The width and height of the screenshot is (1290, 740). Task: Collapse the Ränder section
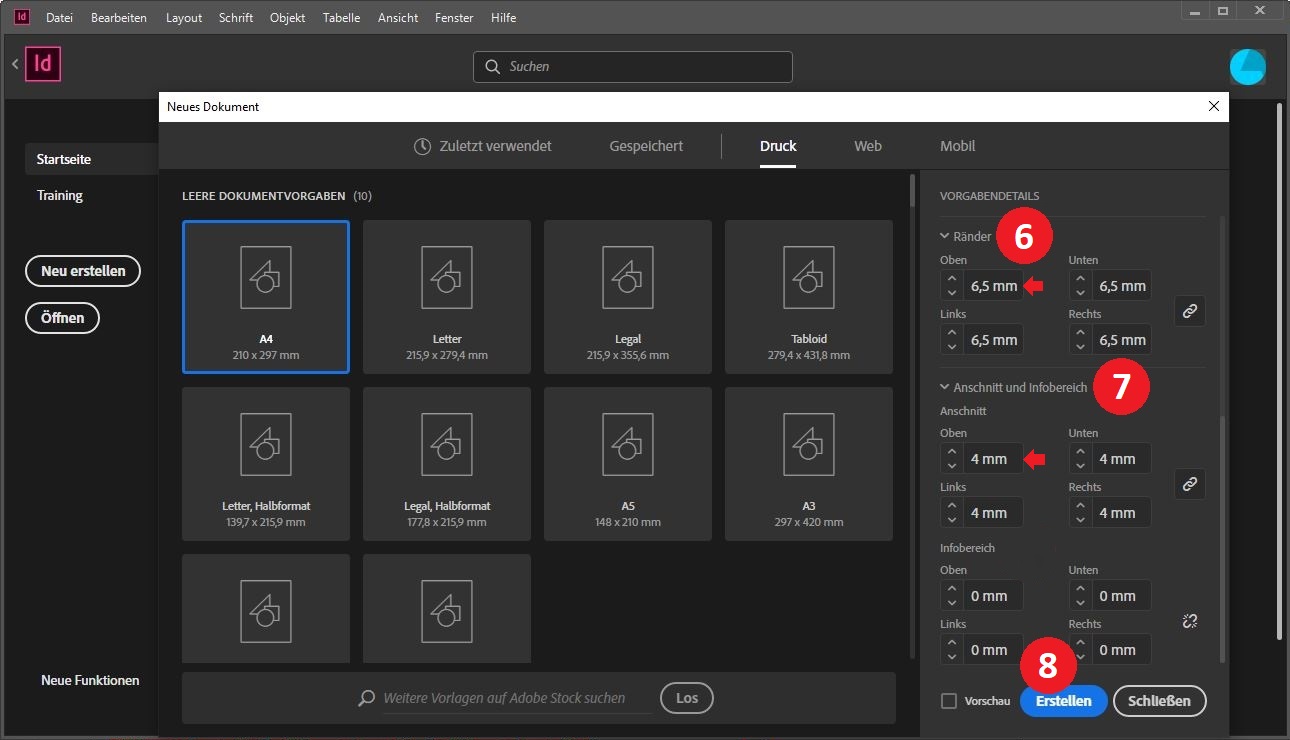(945, 237)
